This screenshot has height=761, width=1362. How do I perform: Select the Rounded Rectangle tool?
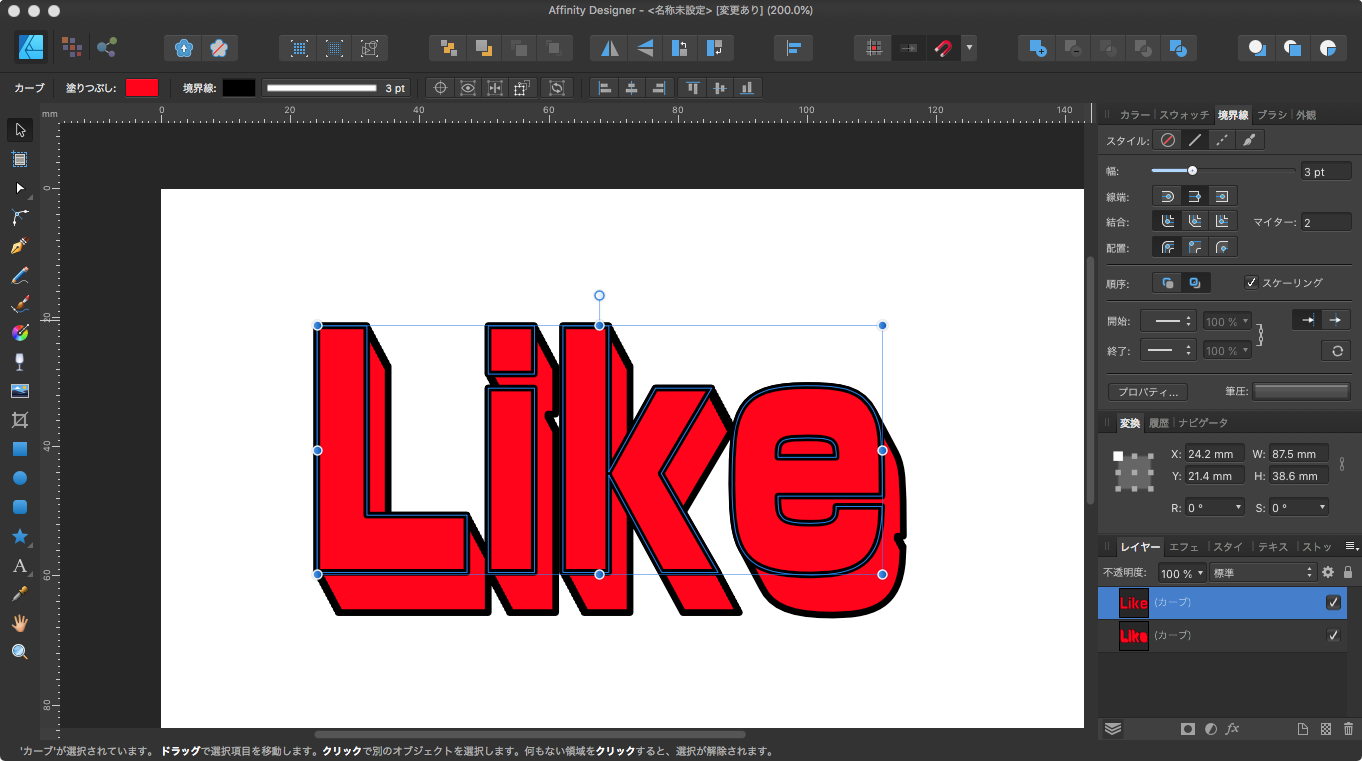pyautogui.click(x=19, y=507)
